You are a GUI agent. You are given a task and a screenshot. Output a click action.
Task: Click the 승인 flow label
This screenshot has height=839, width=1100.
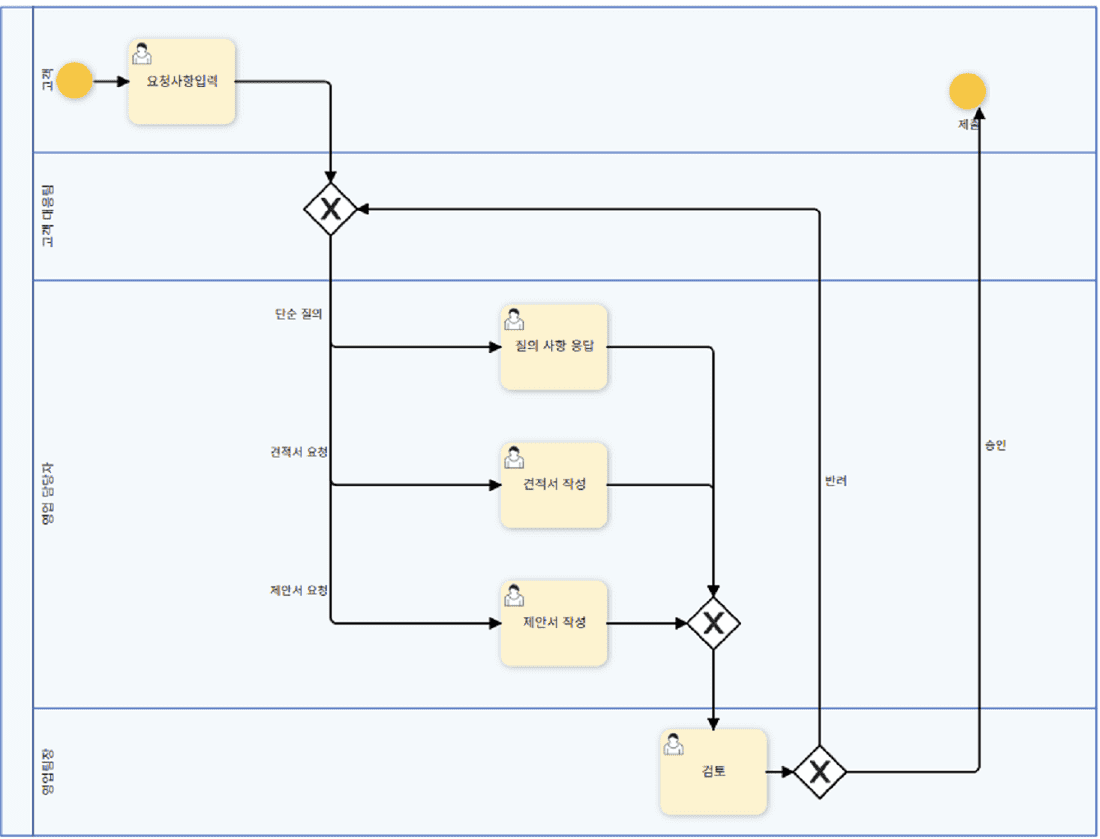[995, 445]
